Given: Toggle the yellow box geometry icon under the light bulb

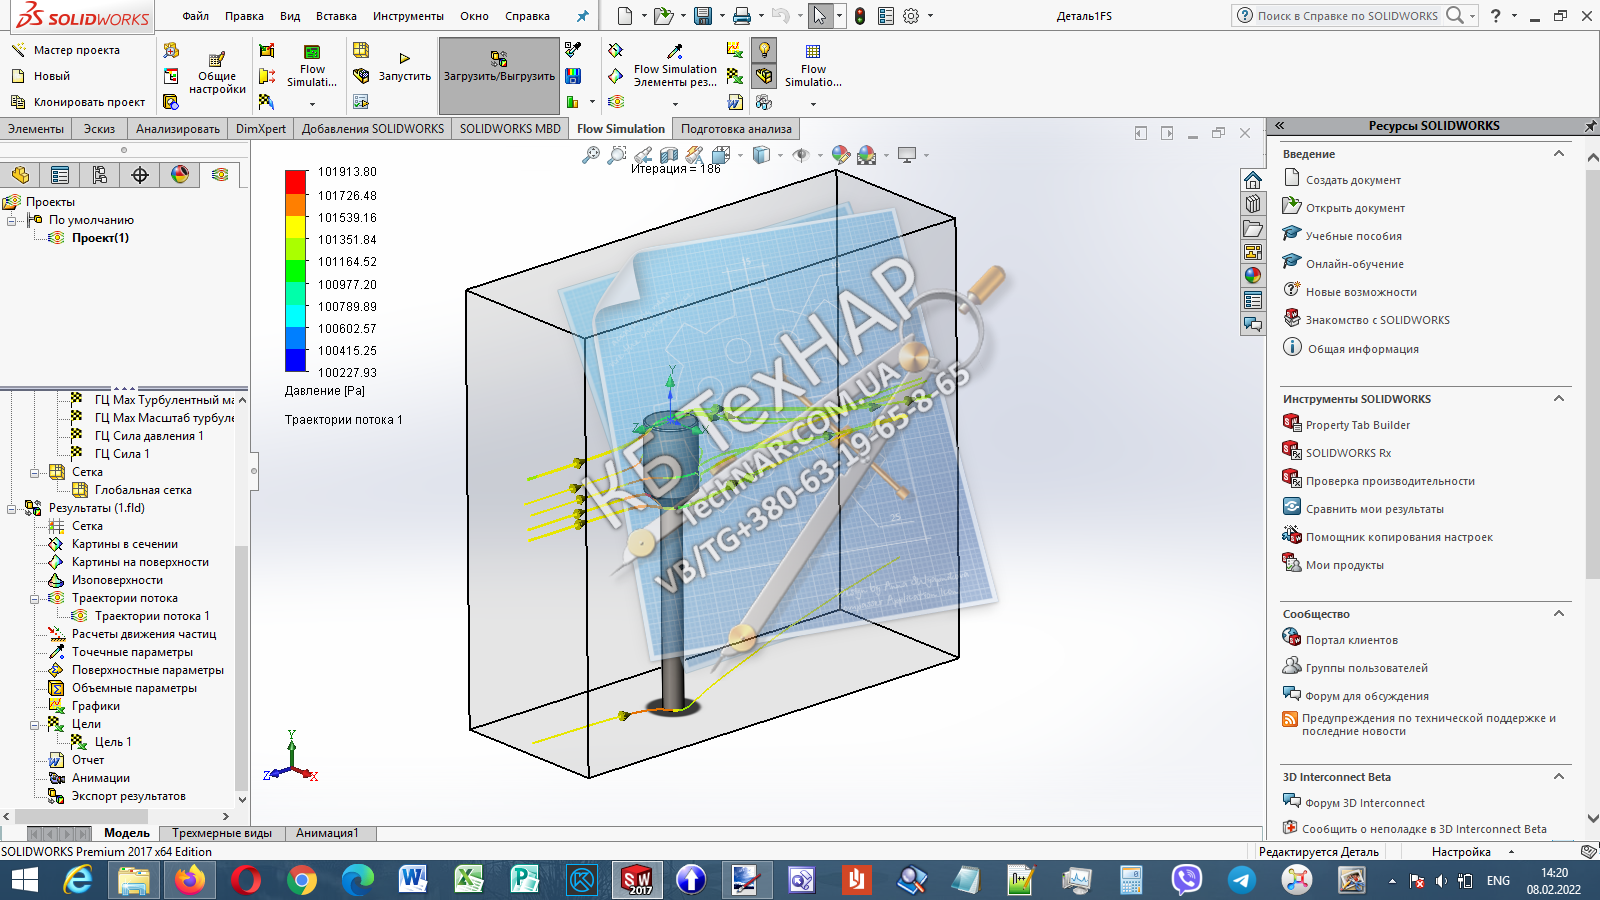Looking at the screenshot, I should click(765, 76).
